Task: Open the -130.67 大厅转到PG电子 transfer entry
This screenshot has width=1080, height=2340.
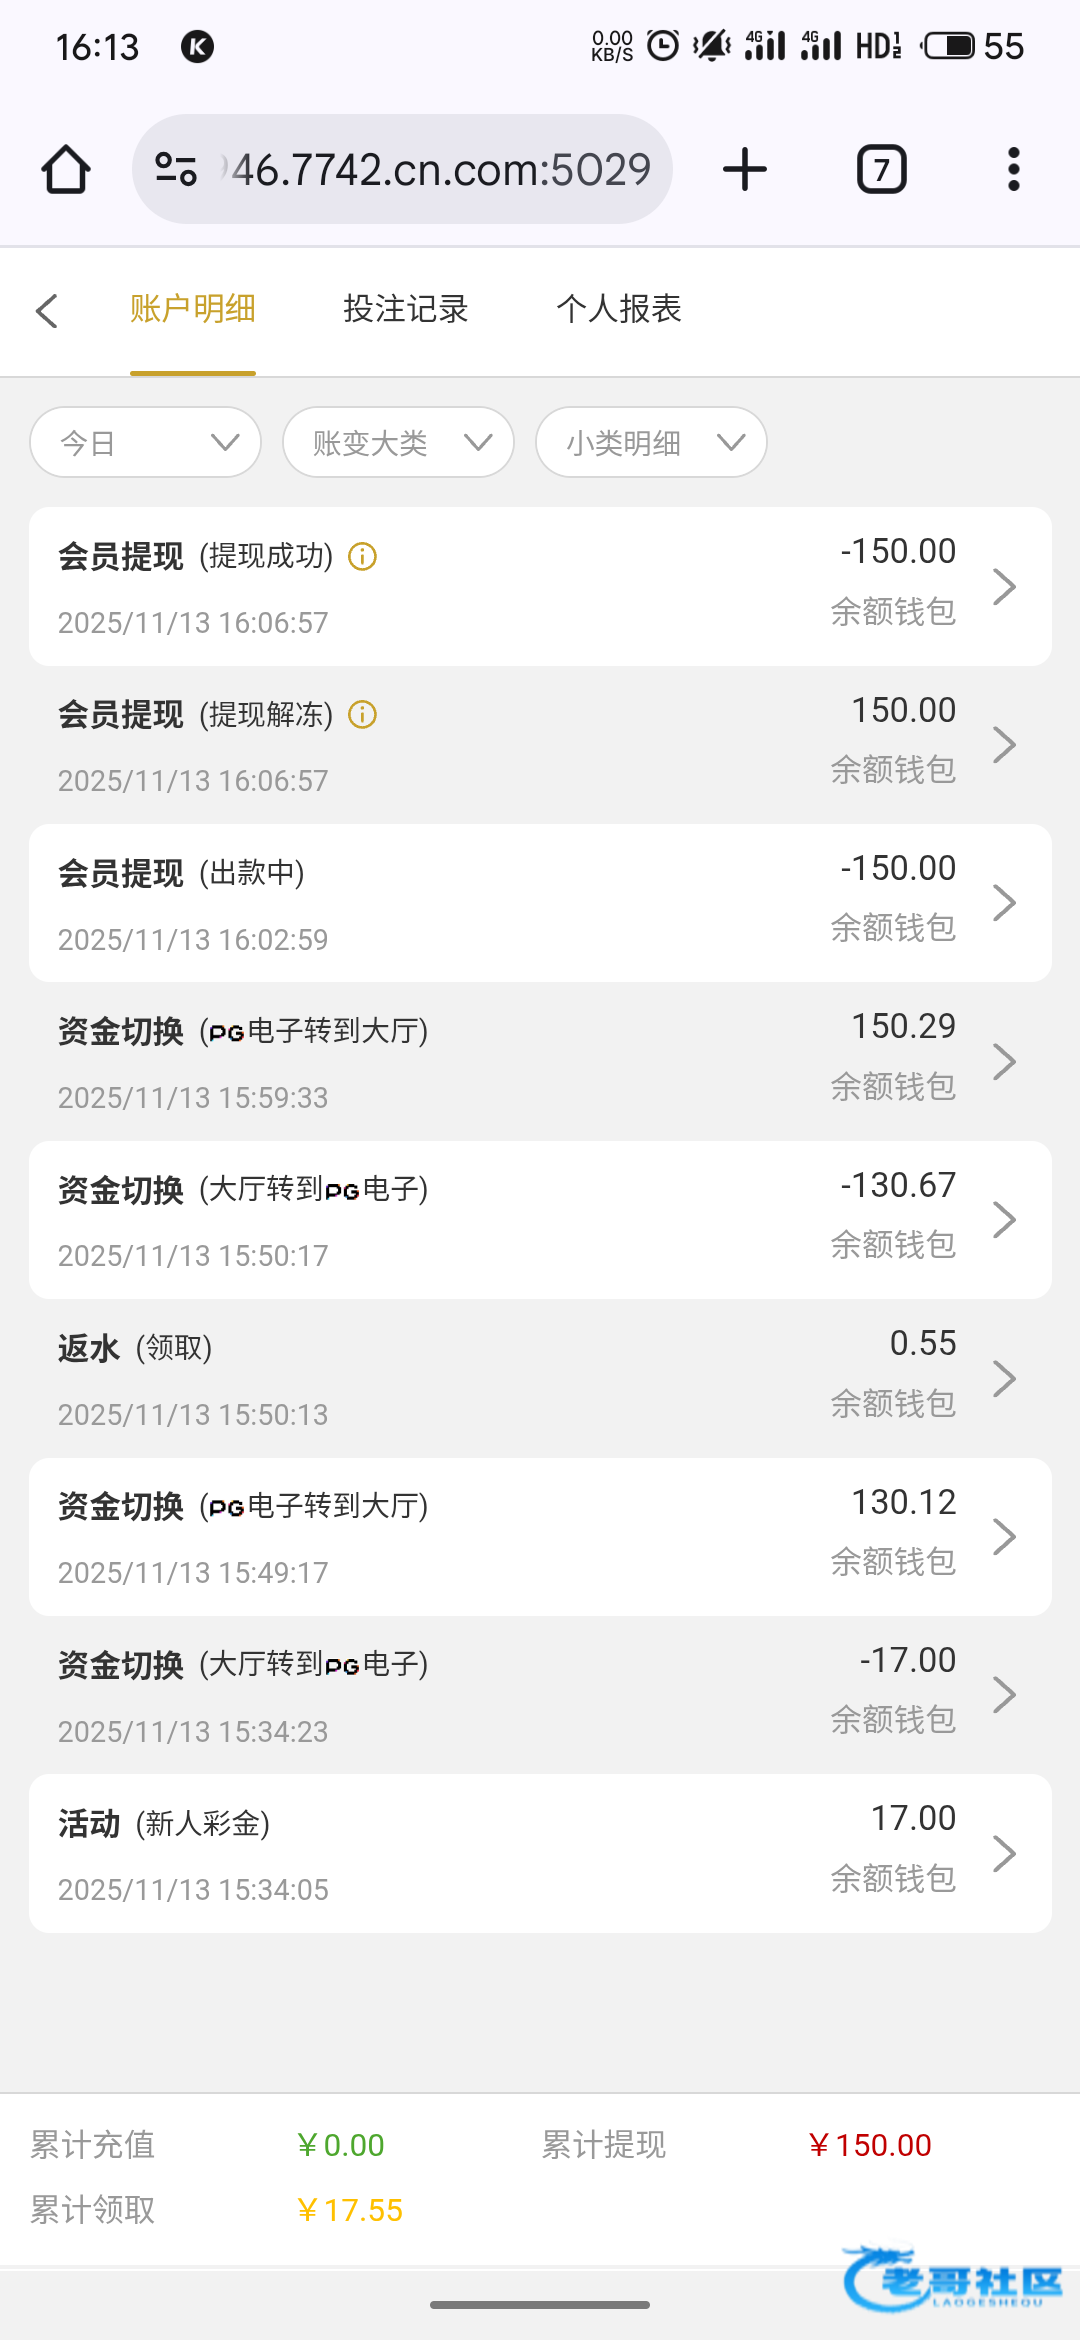Action: point(540,1220)
